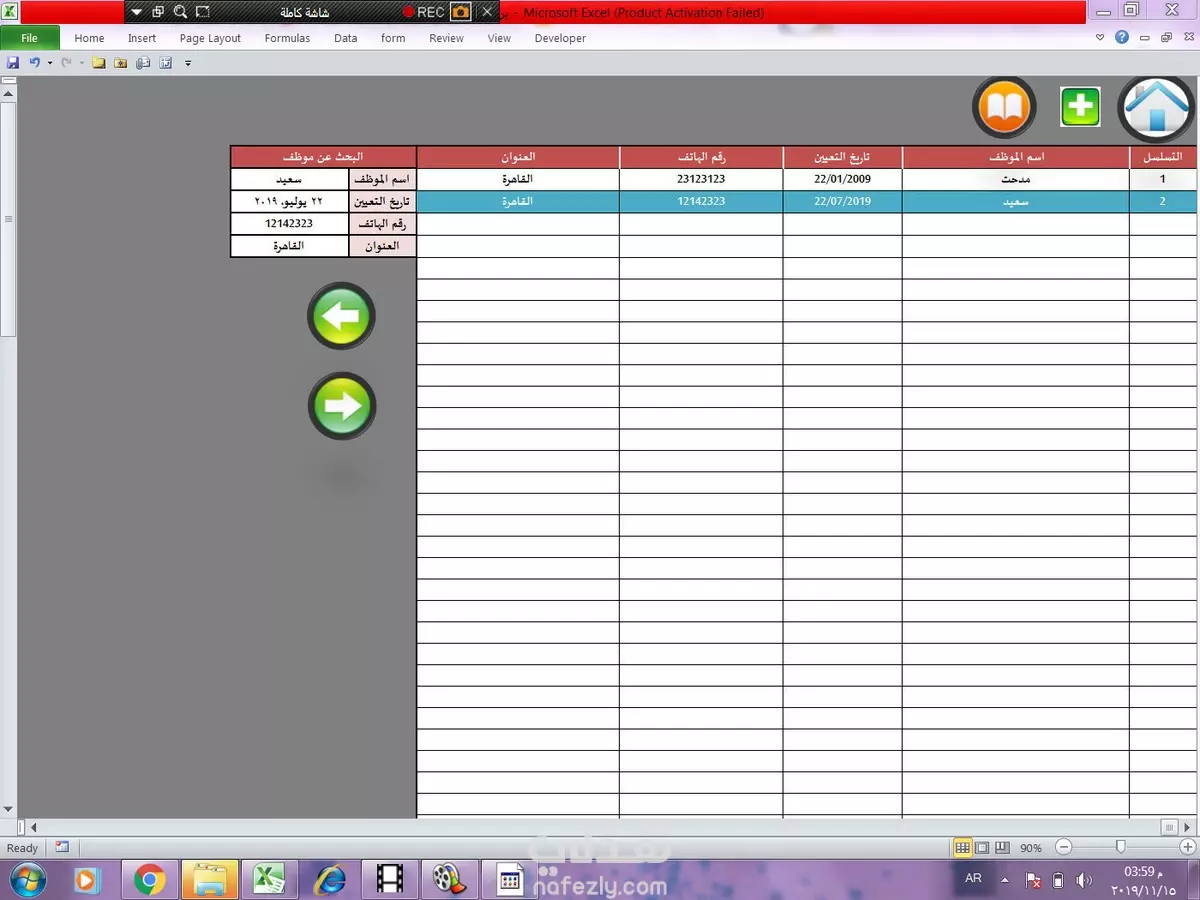Click phone 12142323 in the highlighted table row
The image size is (1200, 900).
701,201
